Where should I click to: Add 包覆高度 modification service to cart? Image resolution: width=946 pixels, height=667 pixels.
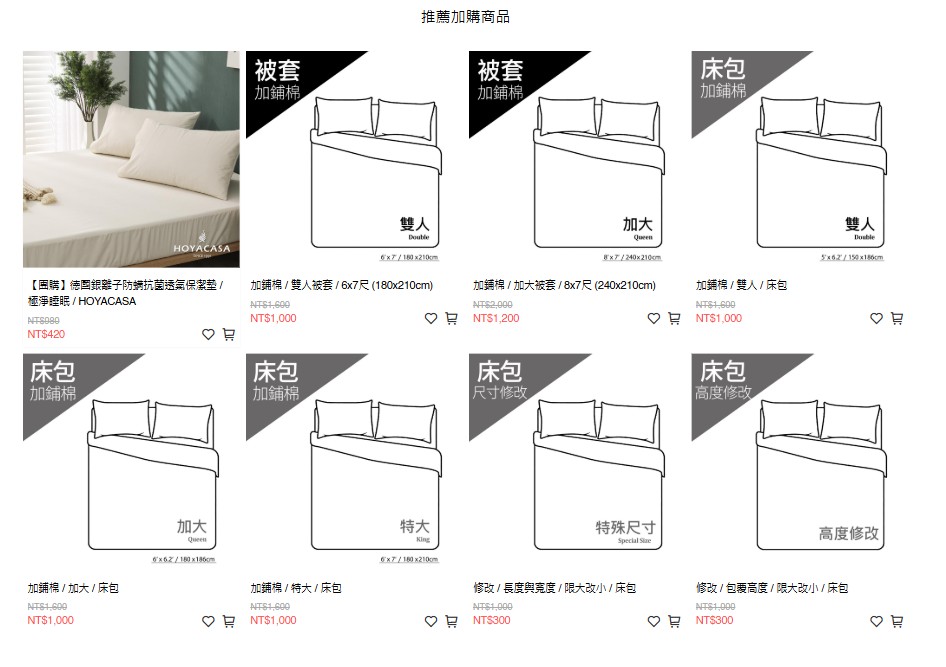click(x=897, y=621)
